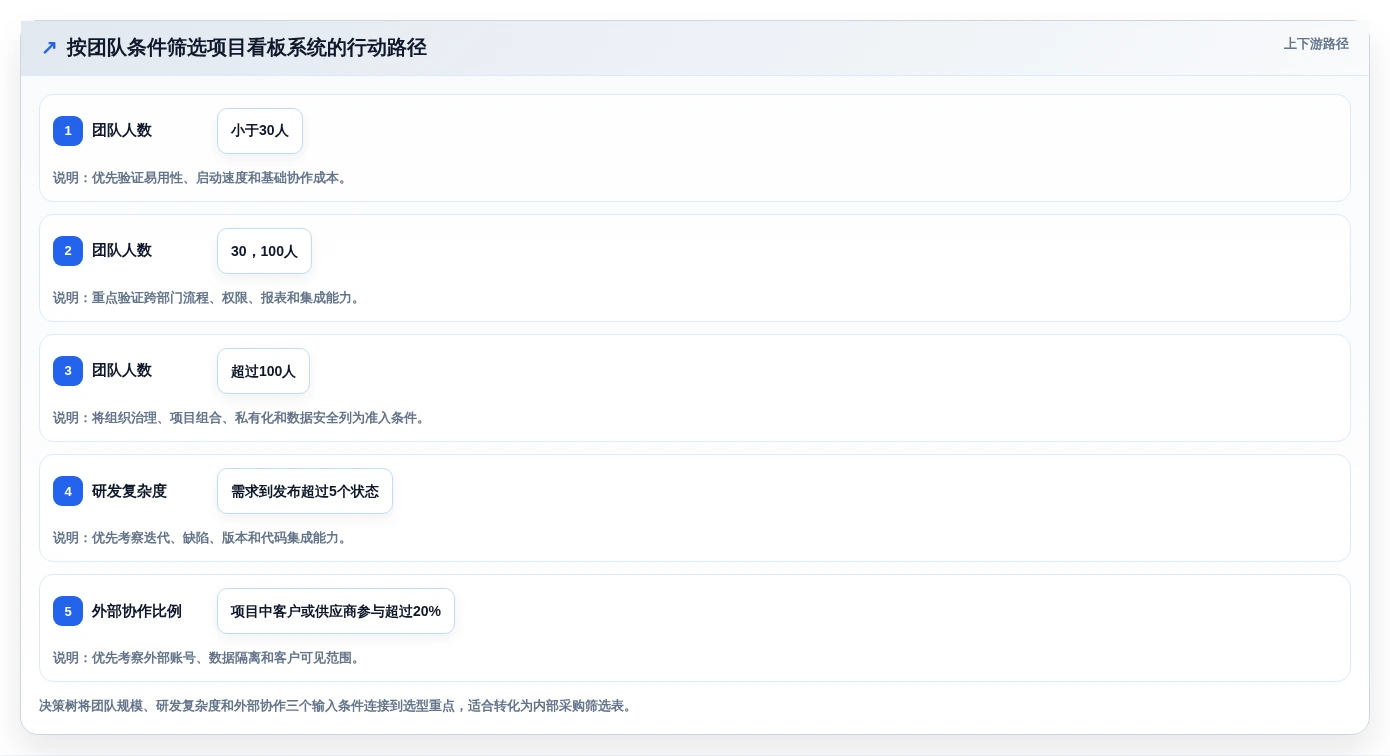1390x756 pixels.
Task: Select the 30，100人 condition chip
Action: 264,251
